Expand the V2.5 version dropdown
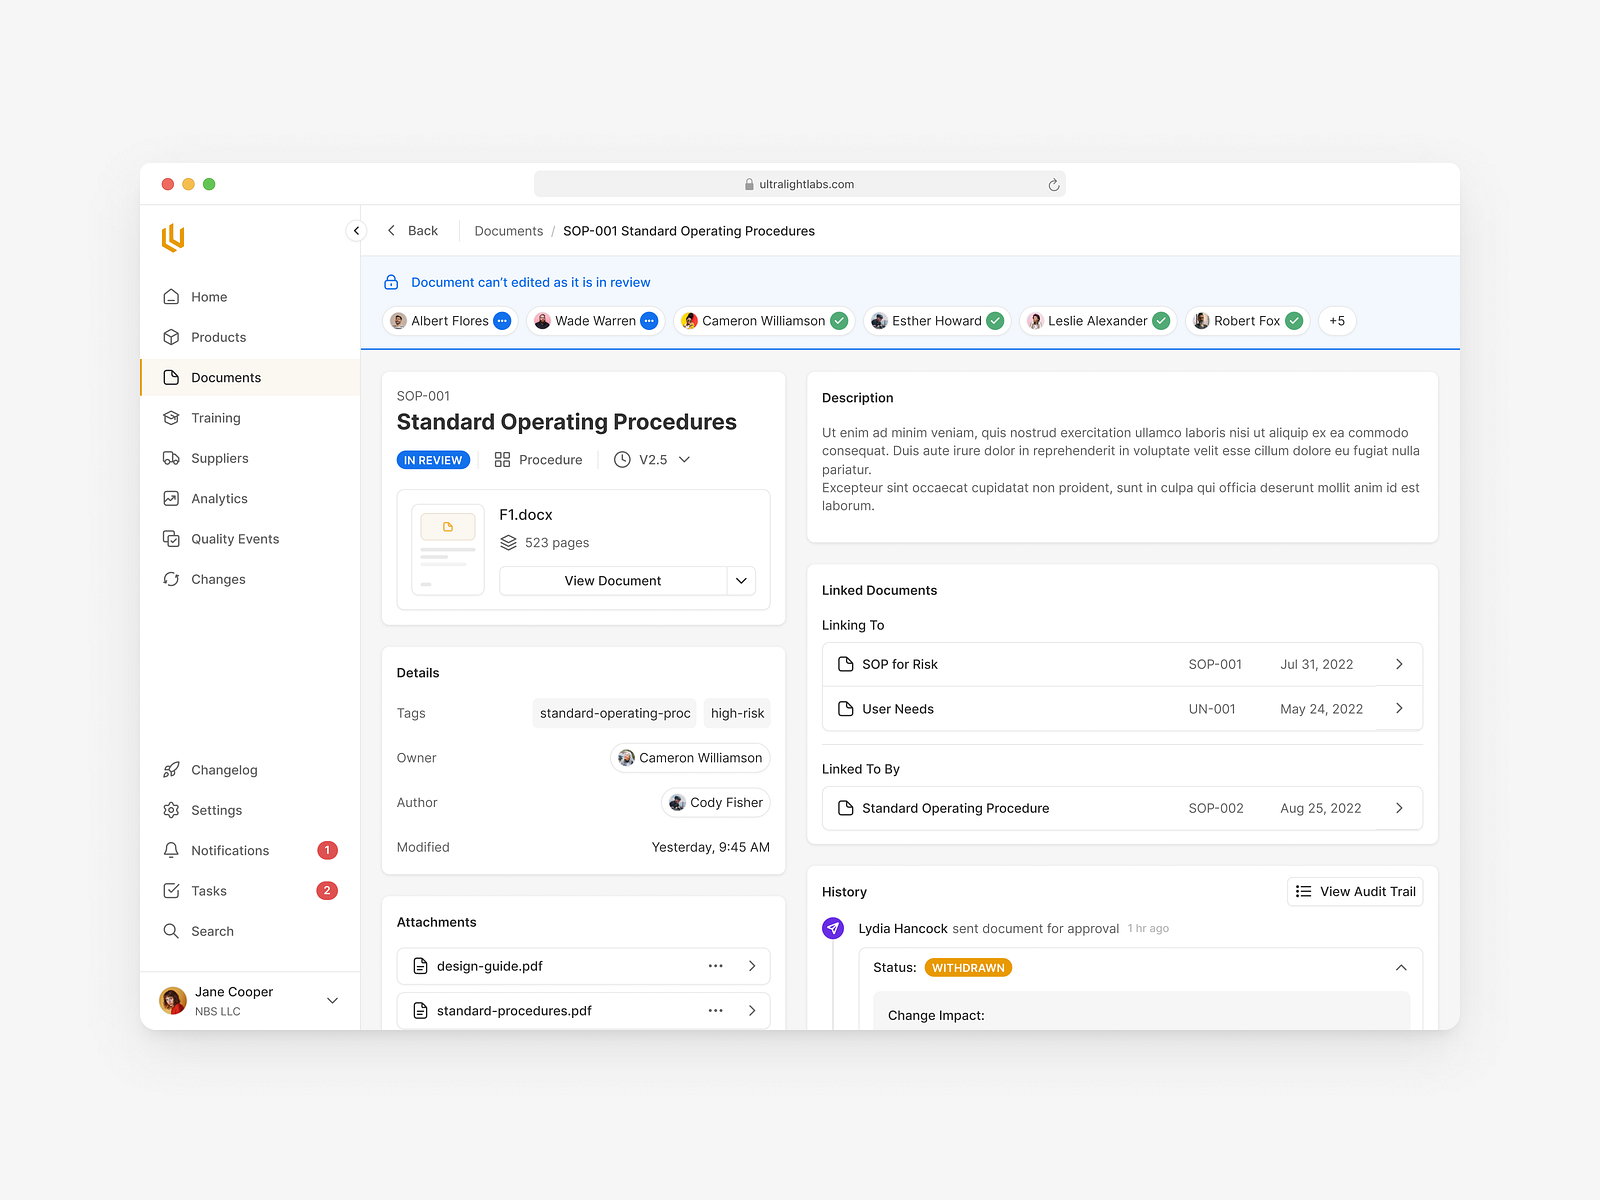This screenshot has height=1200, width=1600. coord(684,459)
